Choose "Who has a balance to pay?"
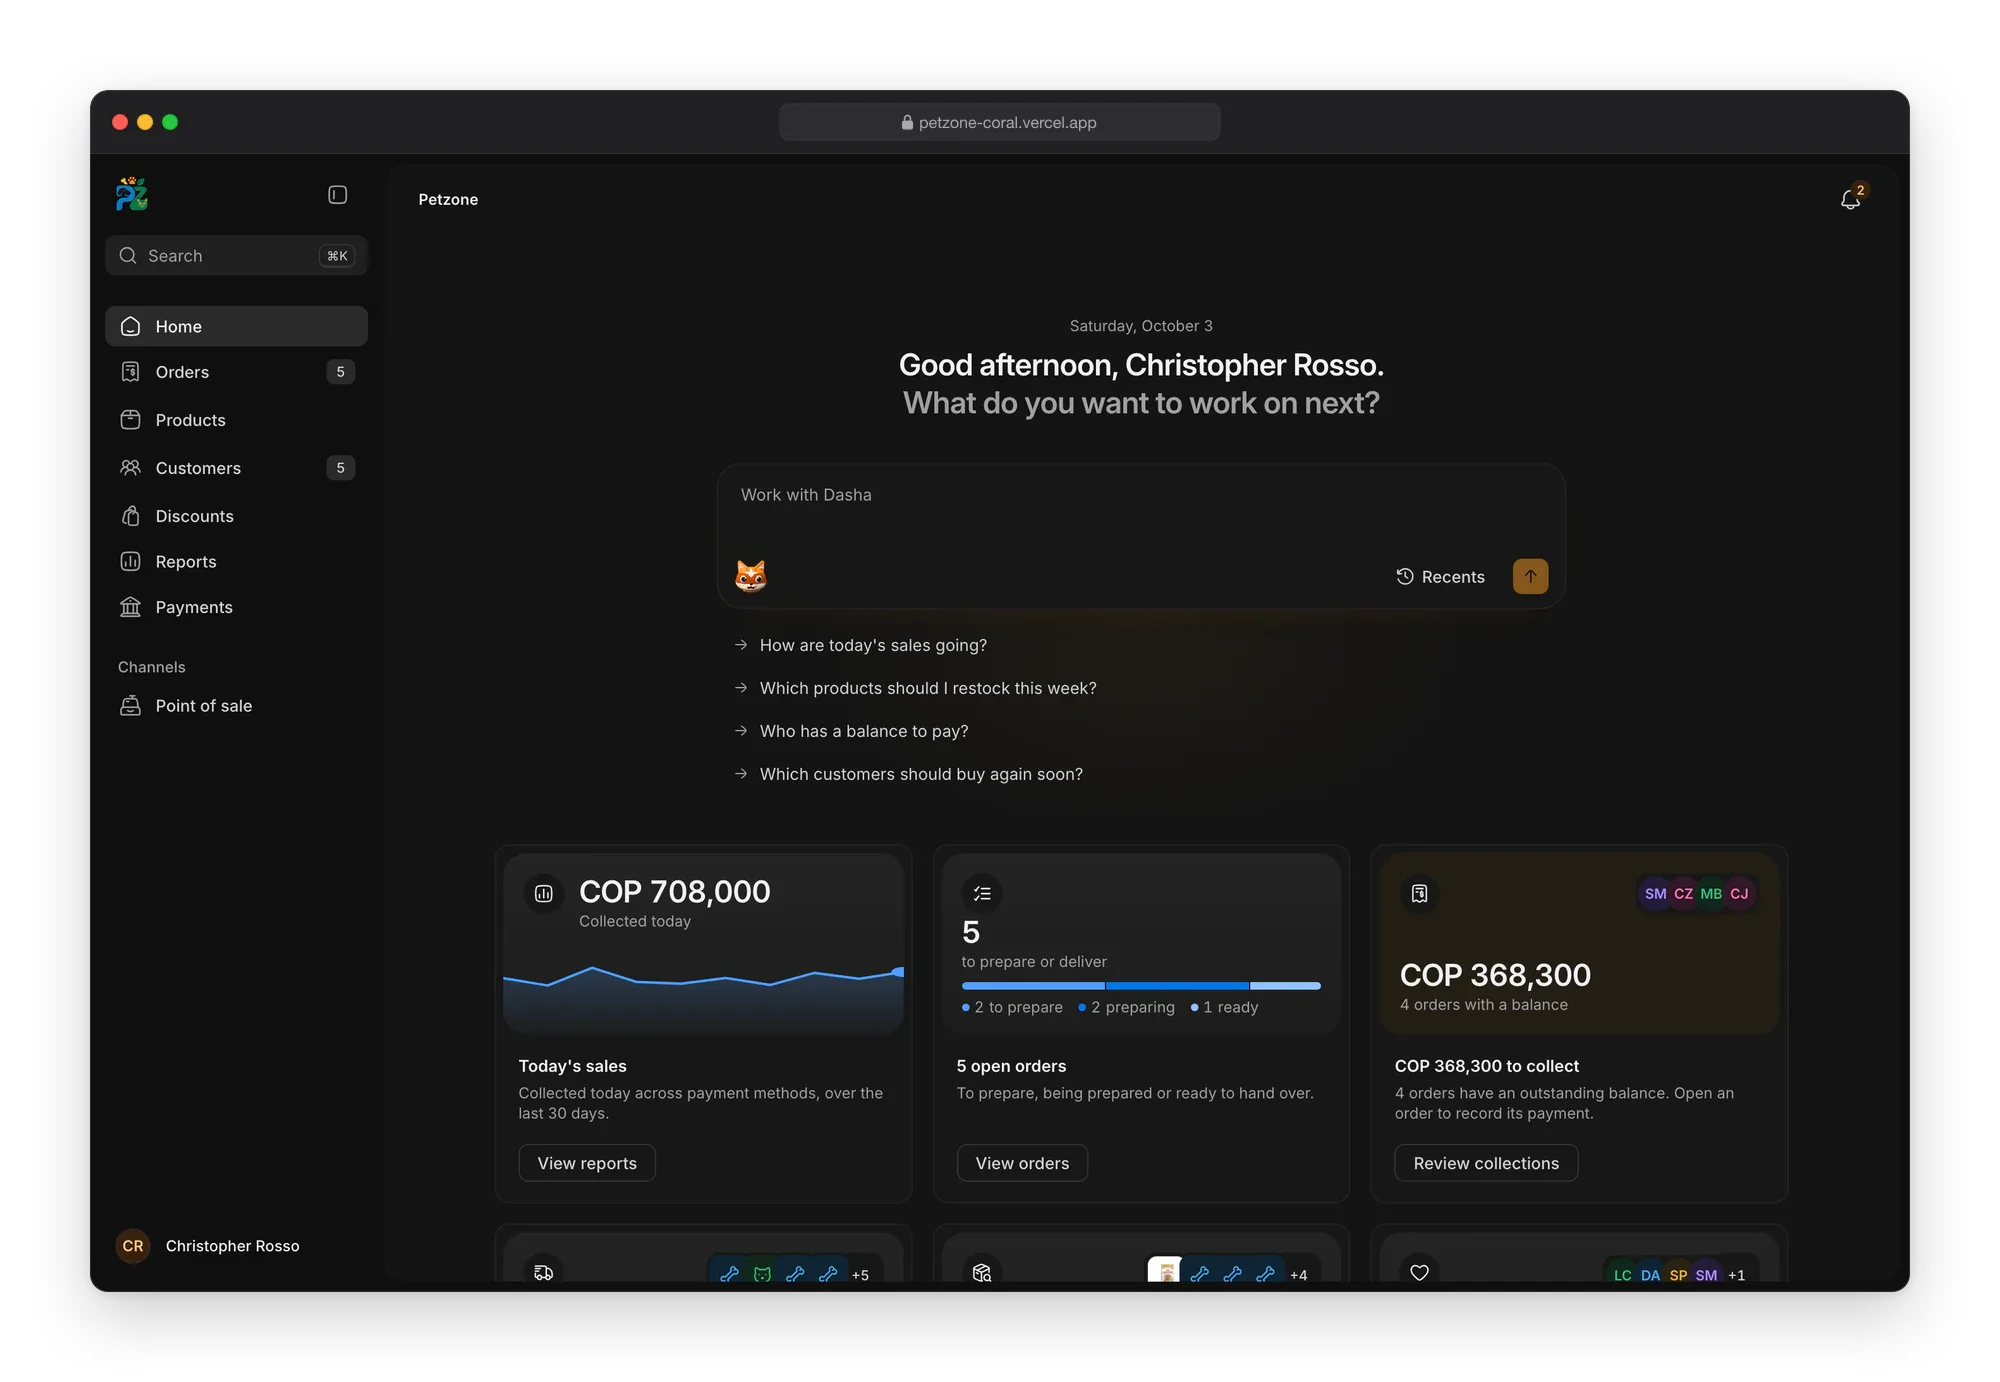The image size is (2000, 1382). click(864, 731)
